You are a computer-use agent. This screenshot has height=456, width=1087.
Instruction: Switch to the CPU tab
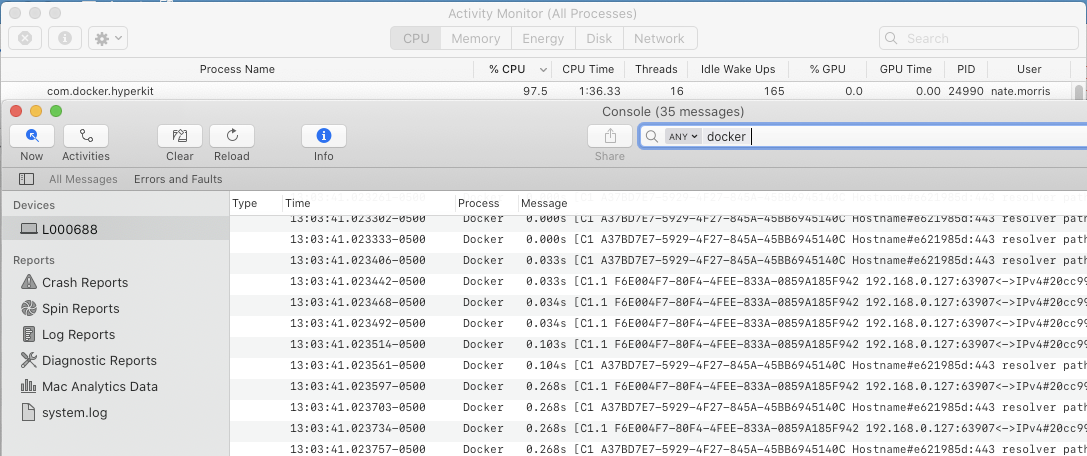(x=416, y=38)
